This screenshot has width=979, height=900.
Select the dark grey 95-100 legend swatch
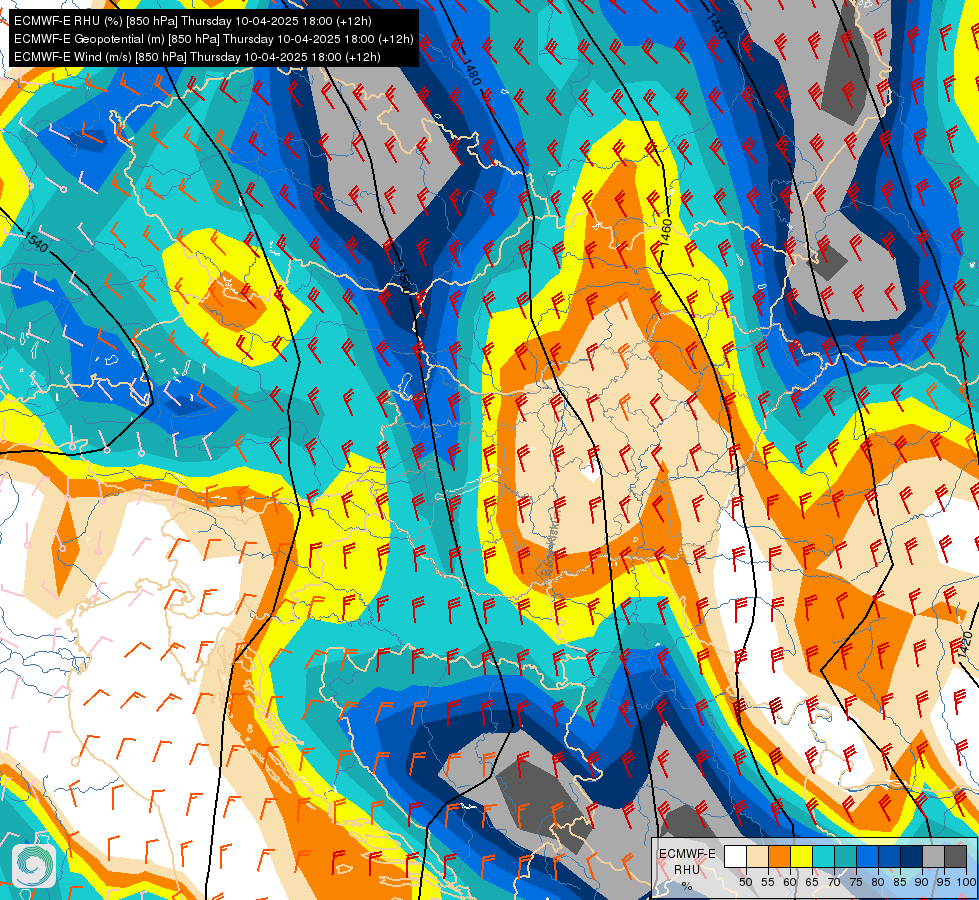(956, 856)
